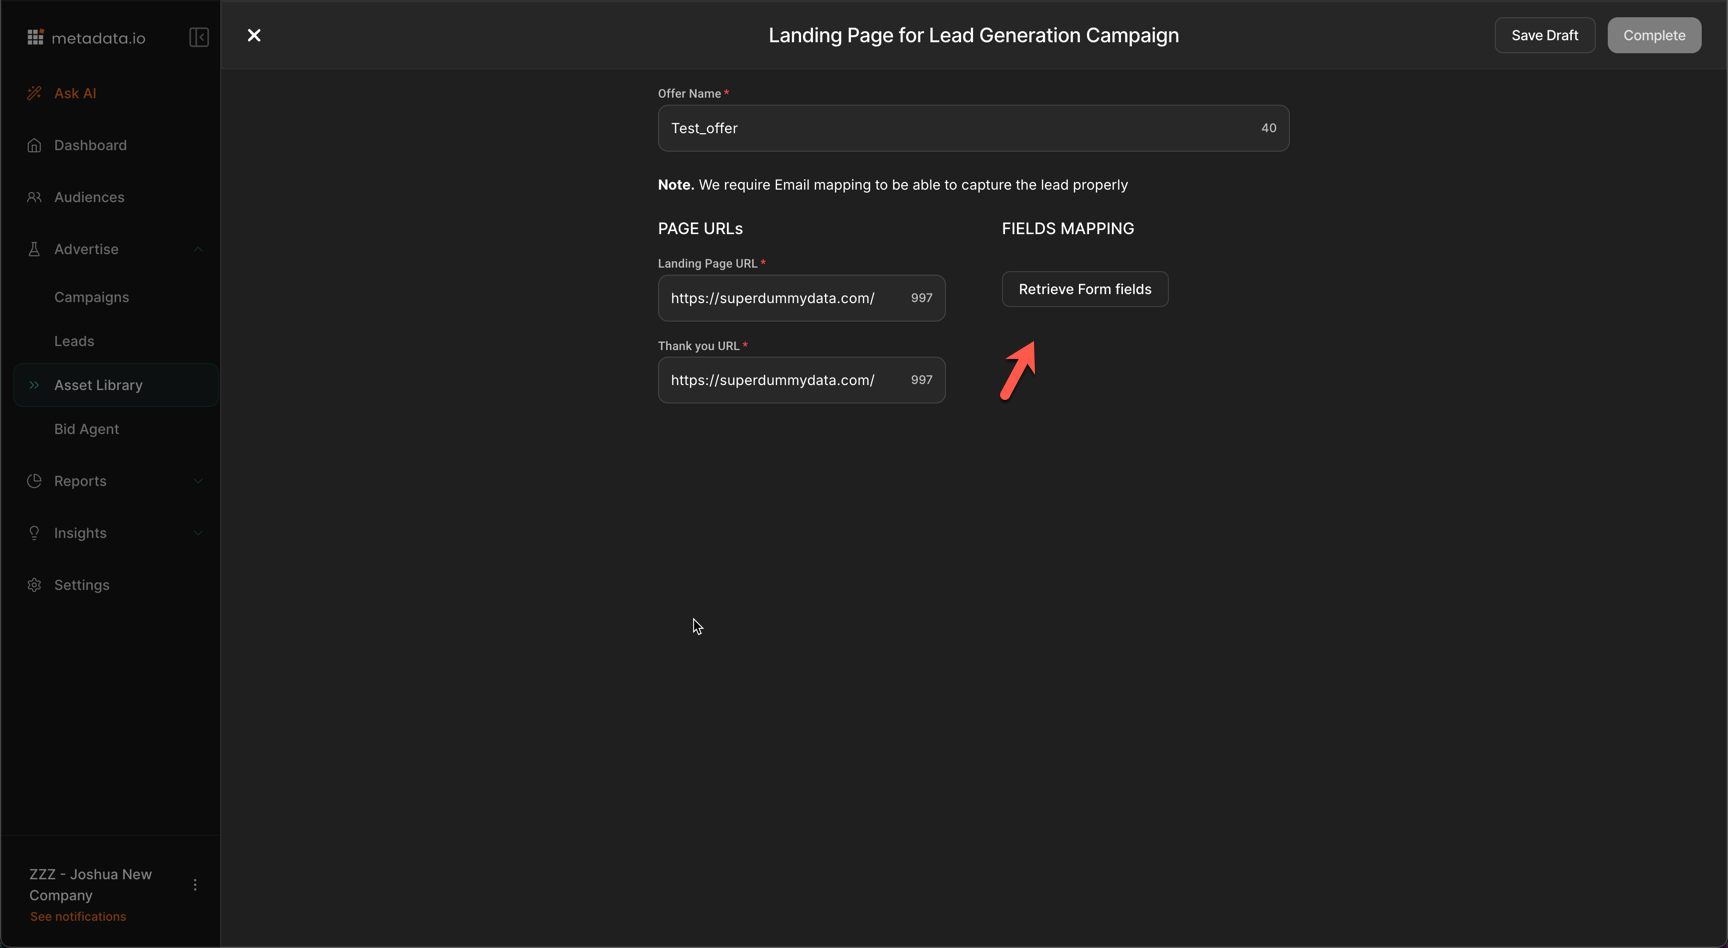This screenshot has width=1728, height=948.
Task: Click the Insights lightbulb icon
Action: [x=35, y=533]
